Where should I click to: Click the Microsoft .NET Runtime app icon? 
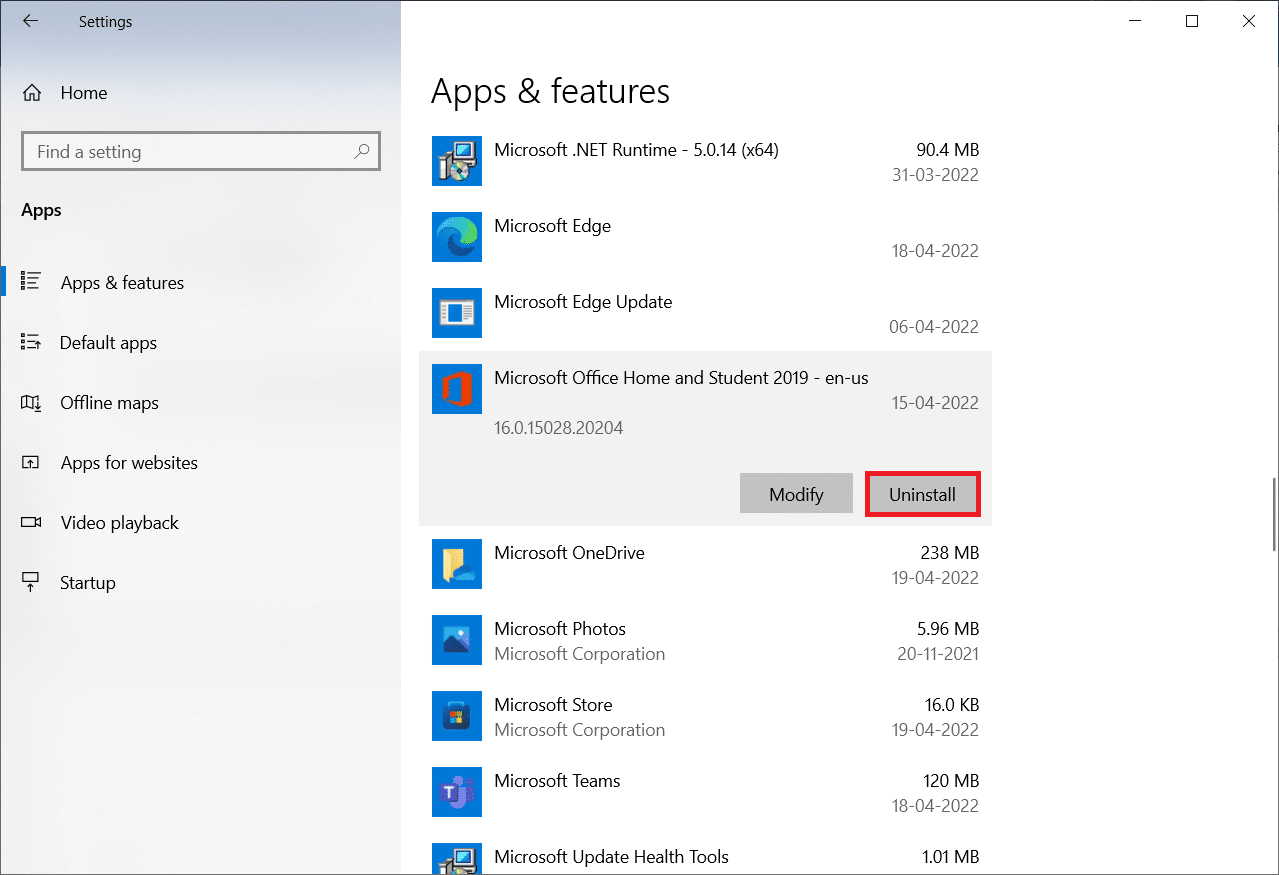[457, 162]
